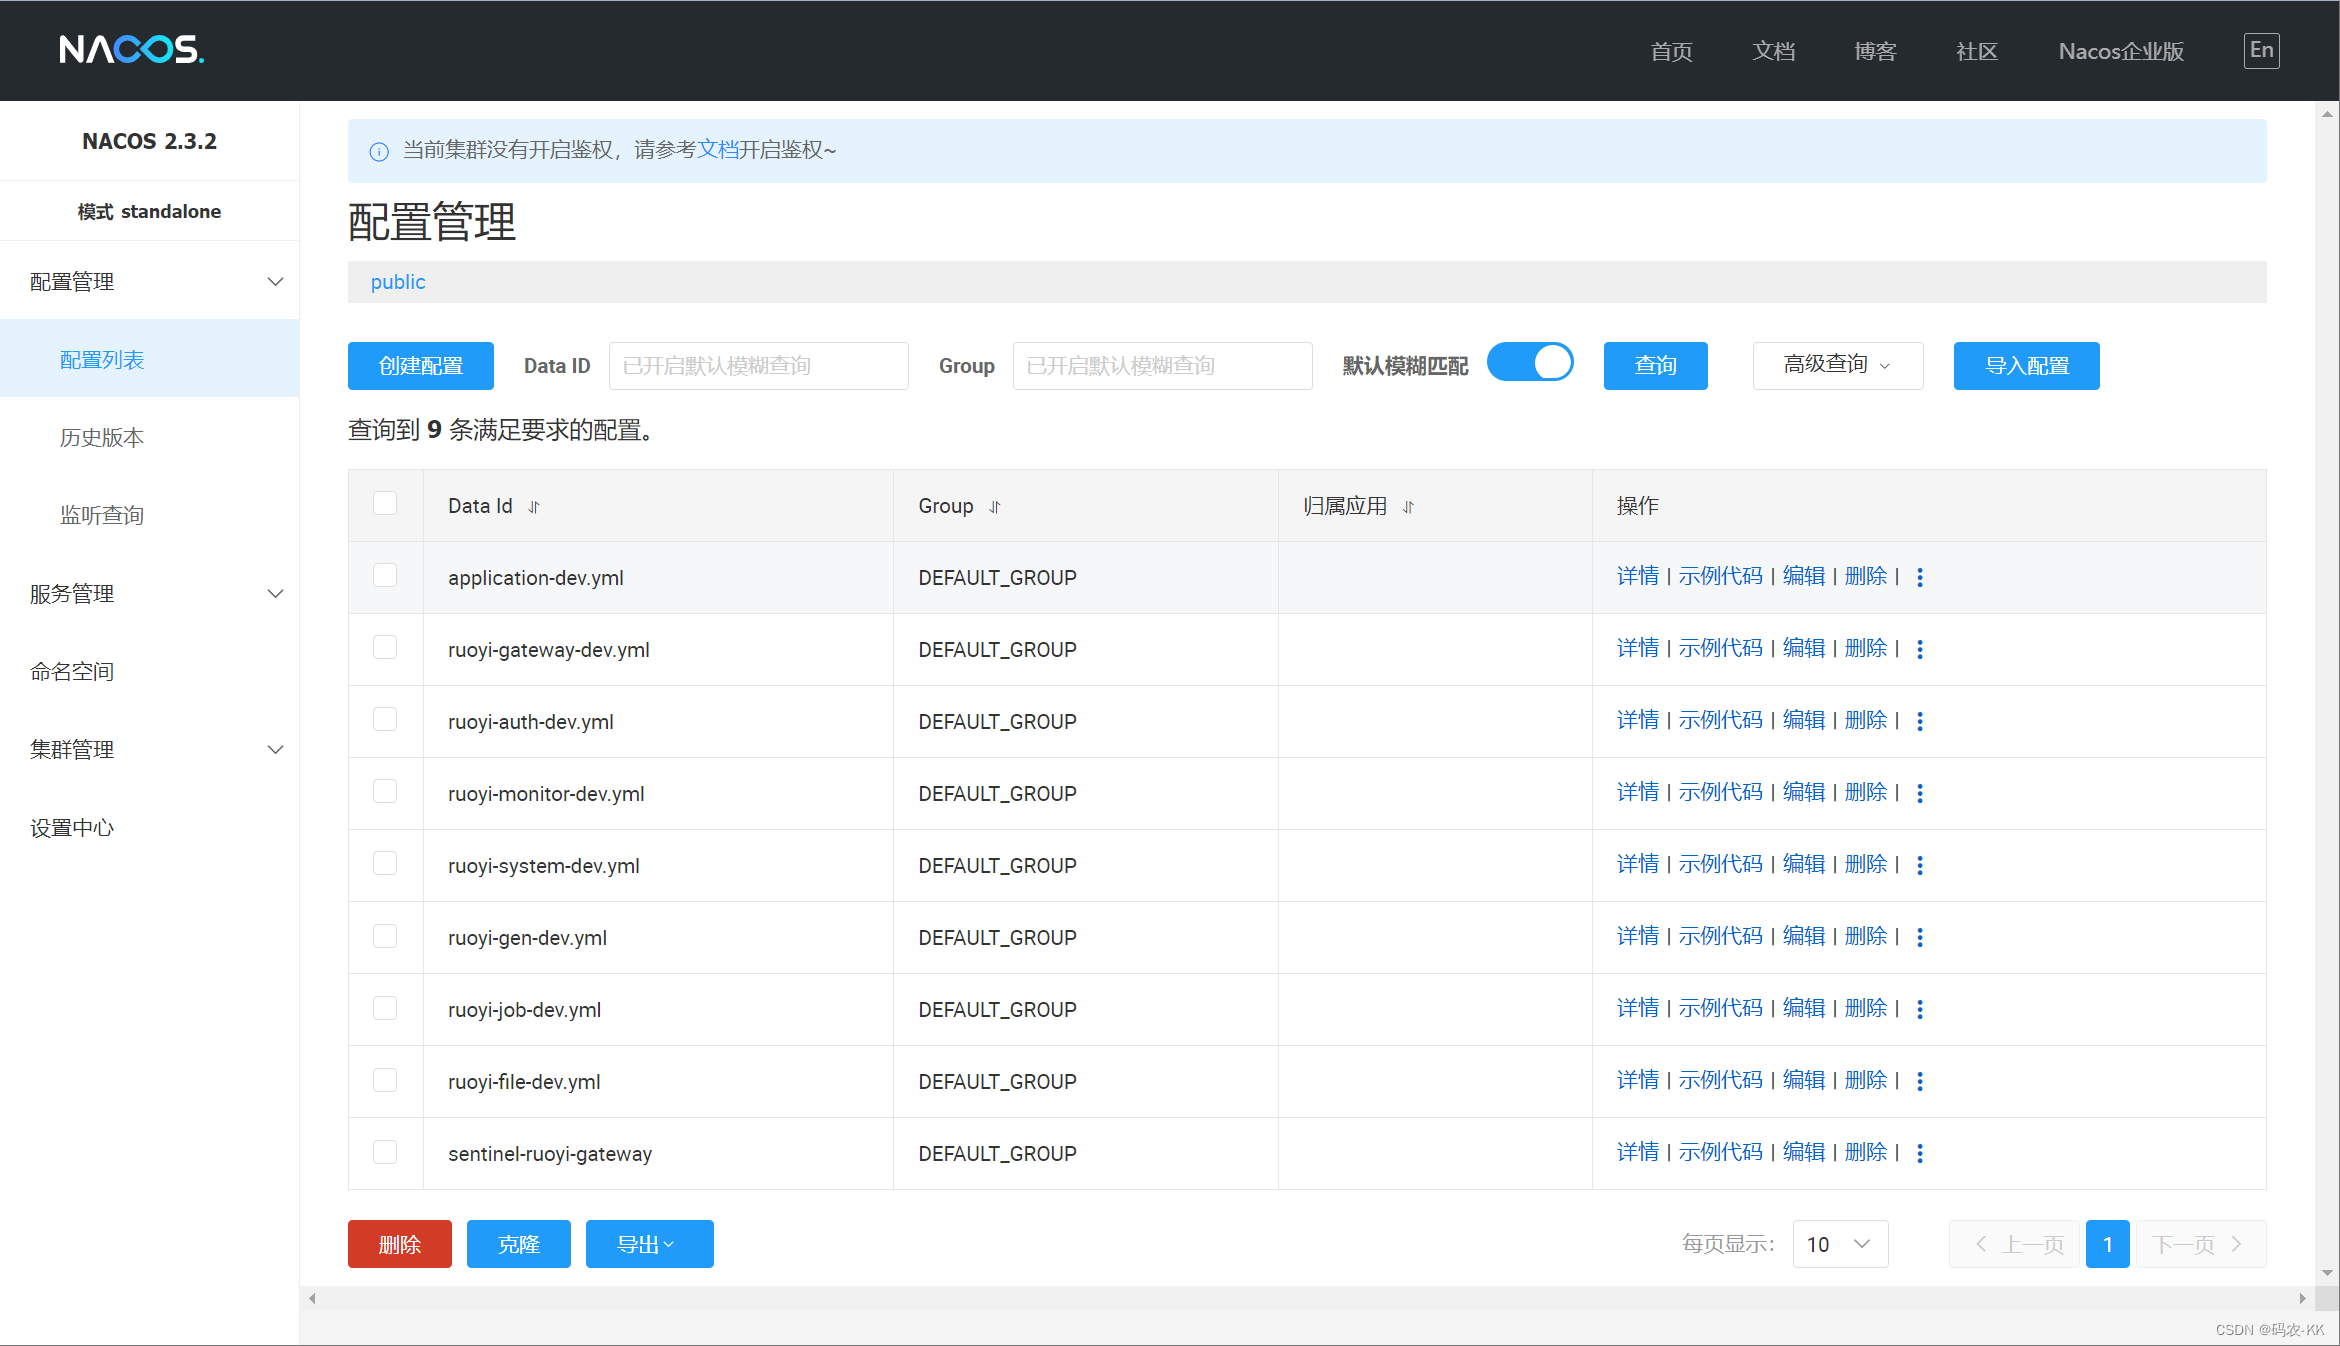The image size is (2340, 1346).
Task: Select the public namespace tab
Action: 398,282
